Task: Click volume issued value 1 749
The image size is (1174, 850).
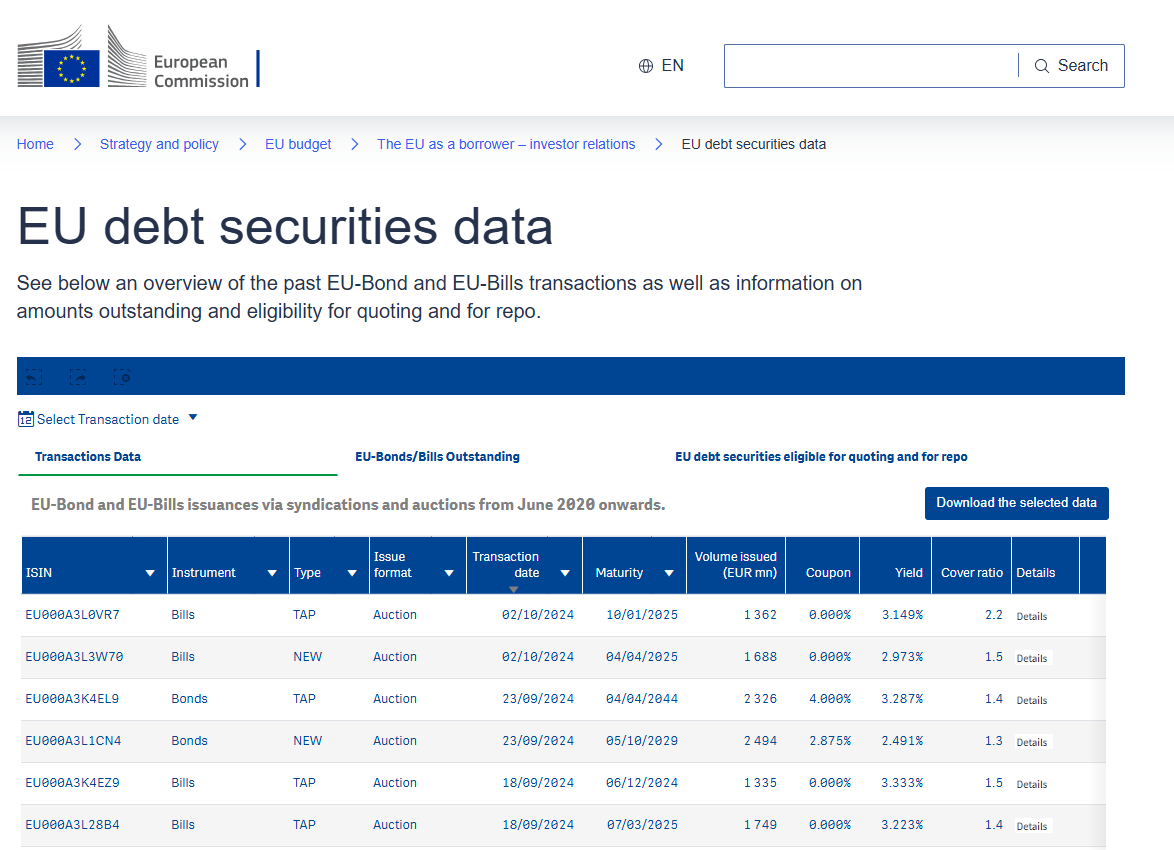Action: 760,825
